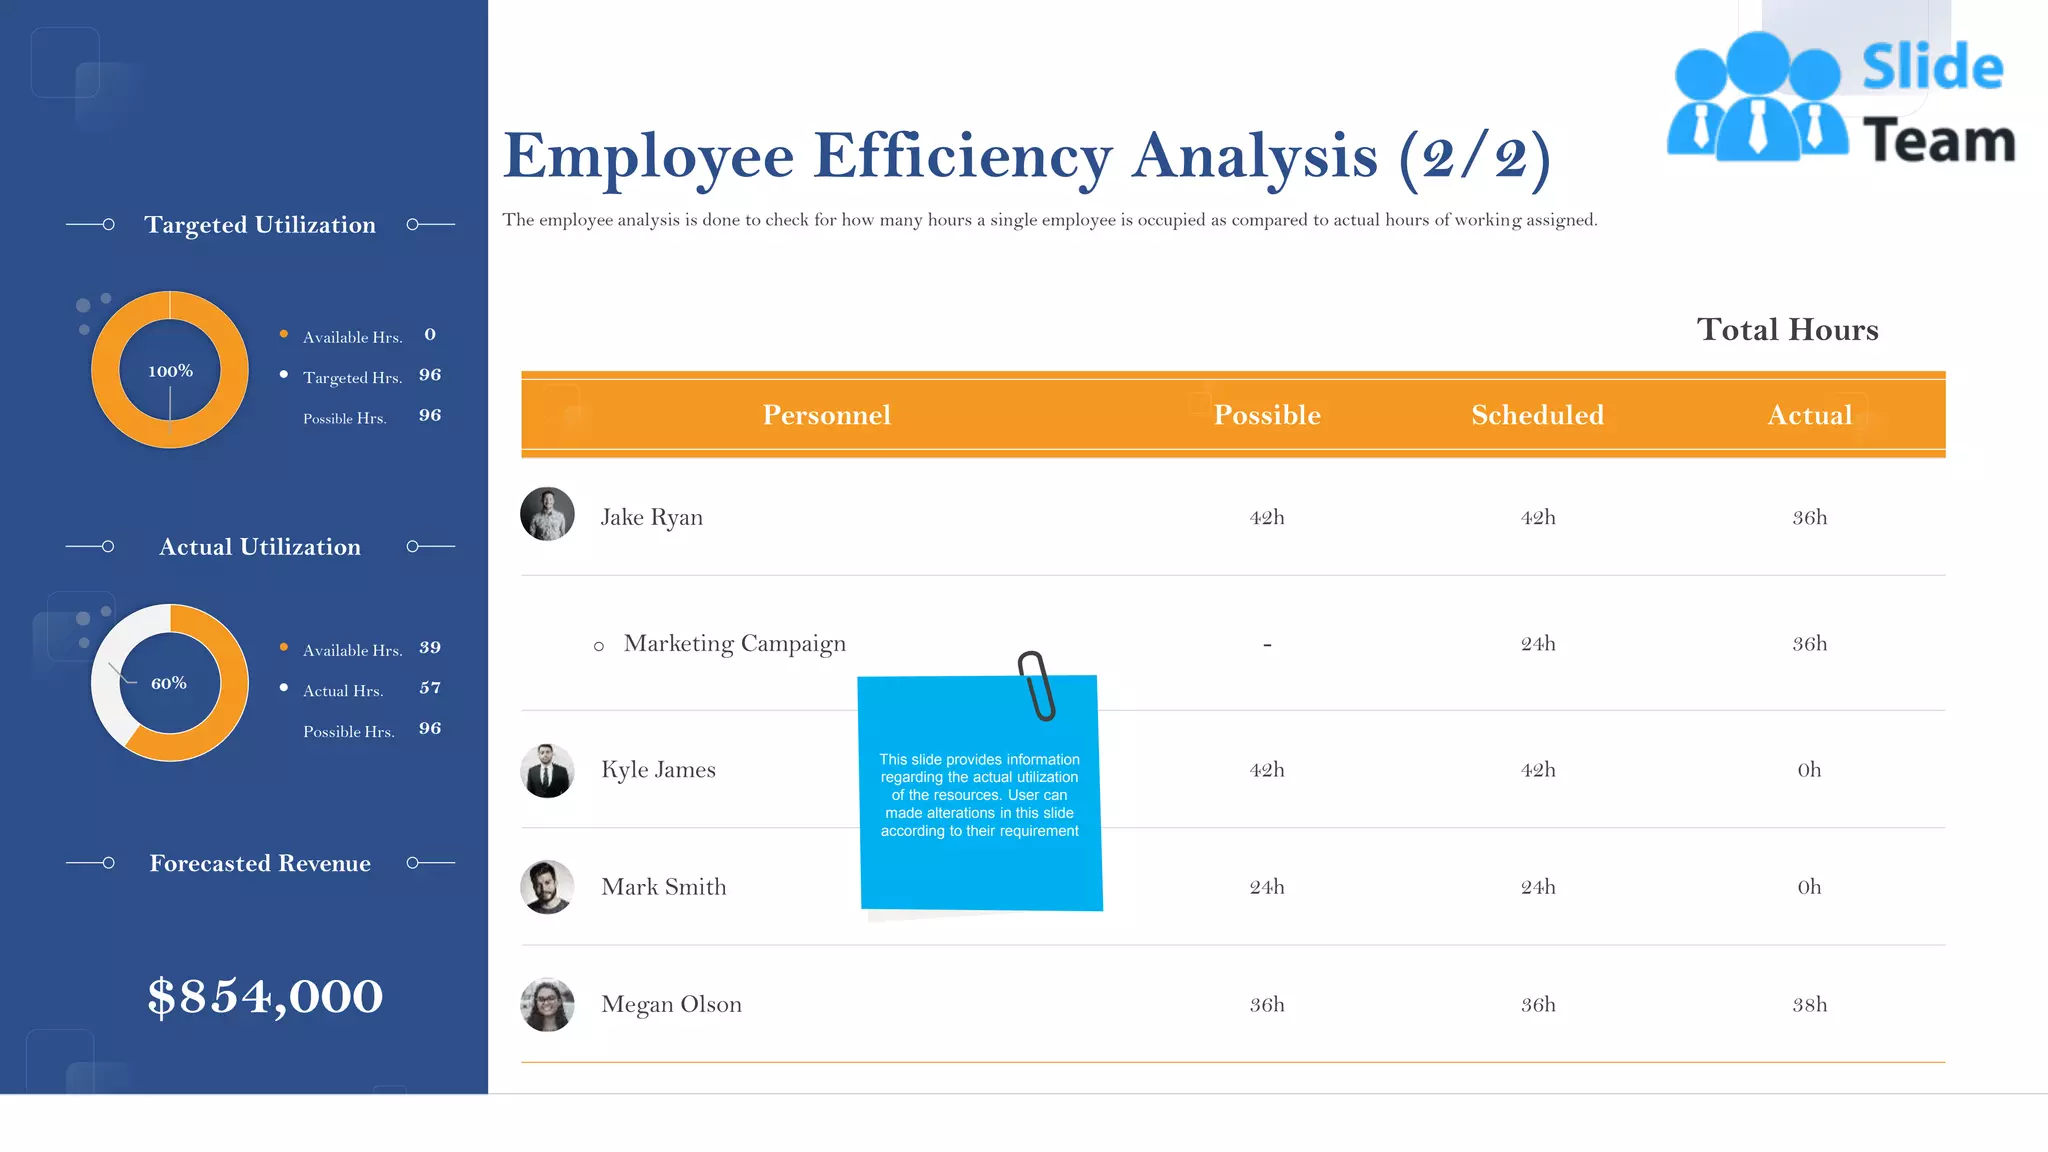Screen dimensions: 2048x1152
Task: Click the SlideTeam logo
Action: pos(1840,97)
